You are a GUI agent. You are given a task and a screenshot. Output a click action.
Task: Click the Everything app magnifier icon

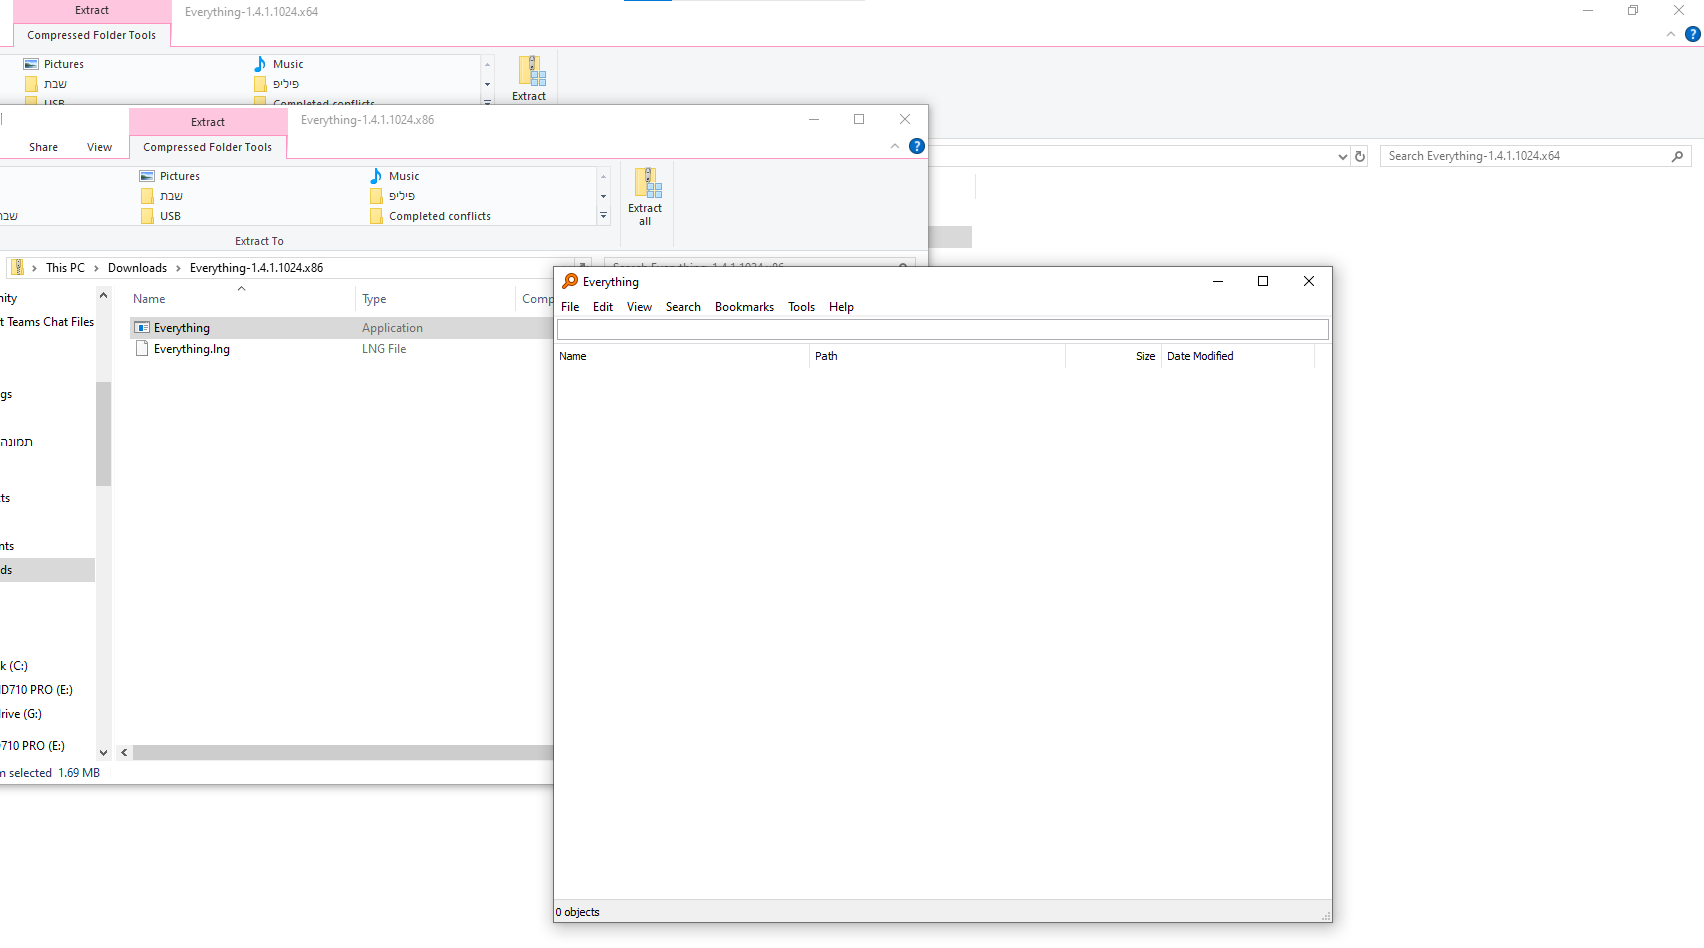coord(570,282)
